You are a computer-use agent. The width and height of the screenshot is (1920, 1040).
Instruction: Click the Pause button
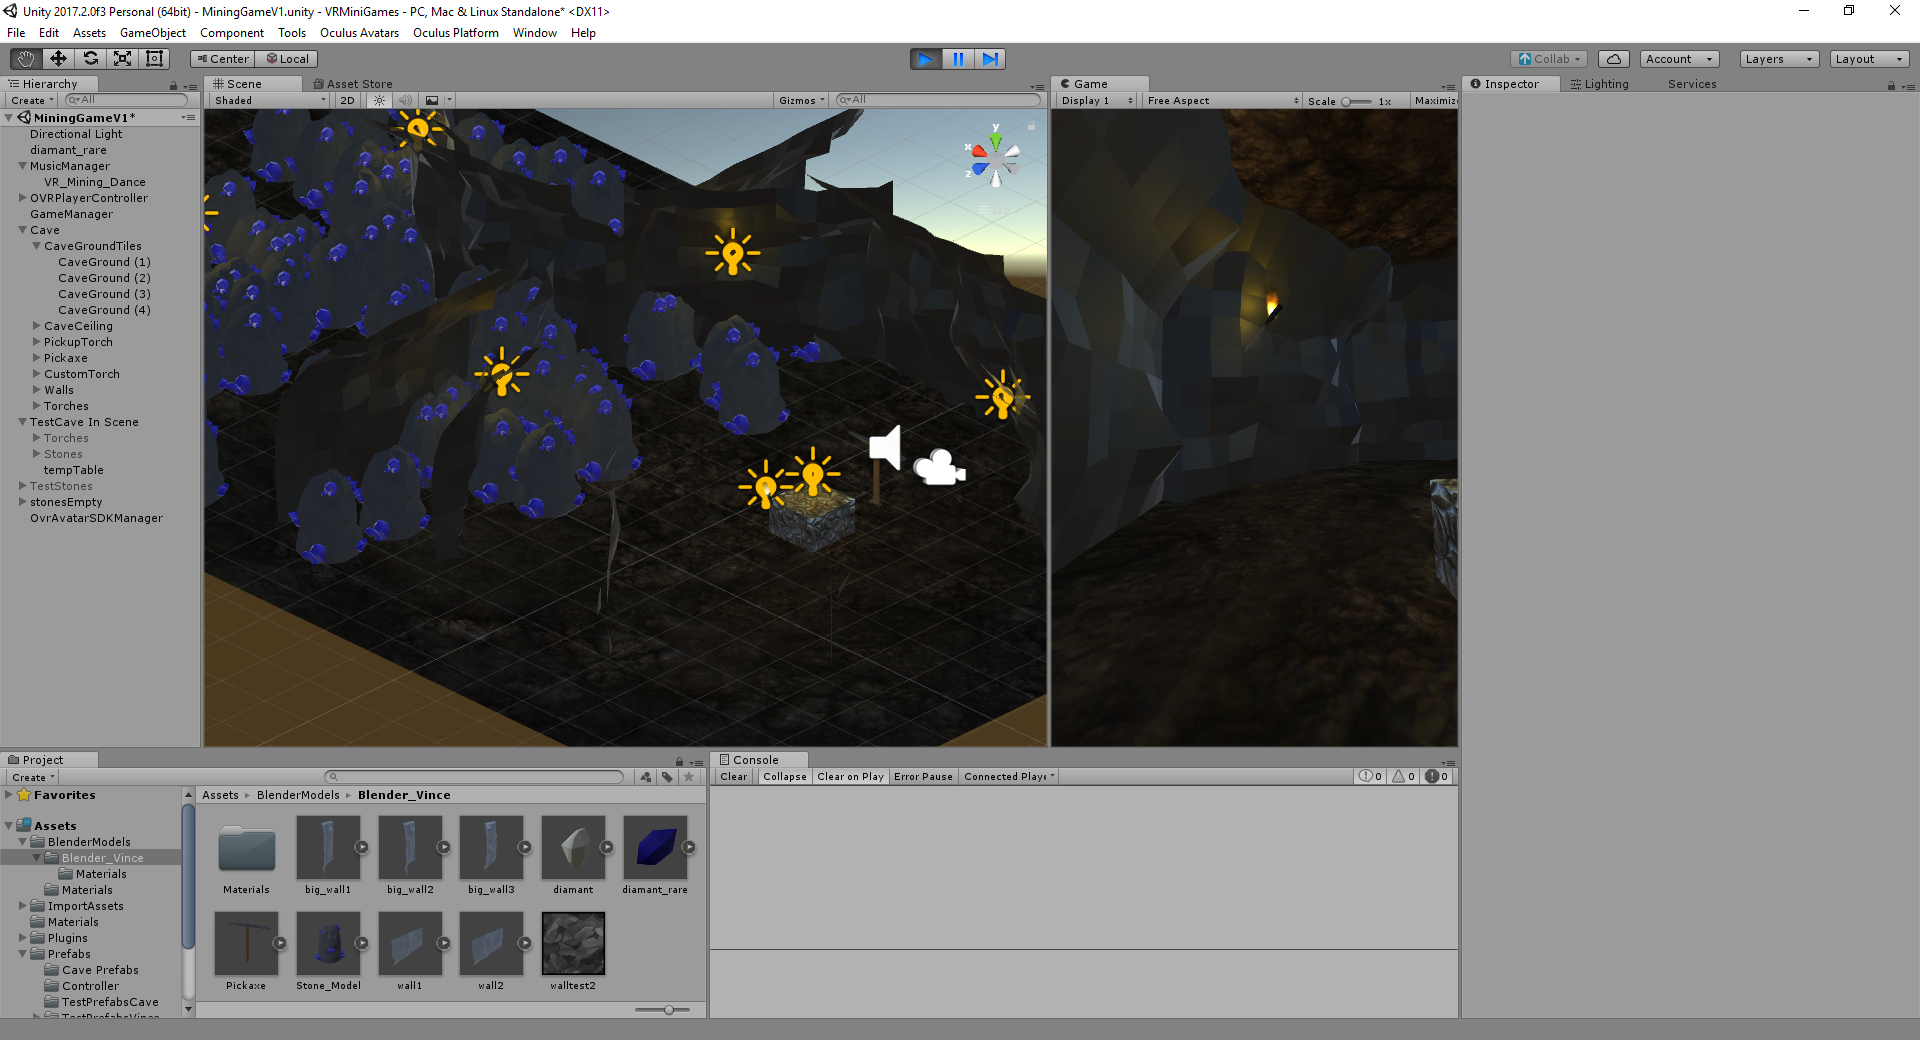[x=958, y=59]
